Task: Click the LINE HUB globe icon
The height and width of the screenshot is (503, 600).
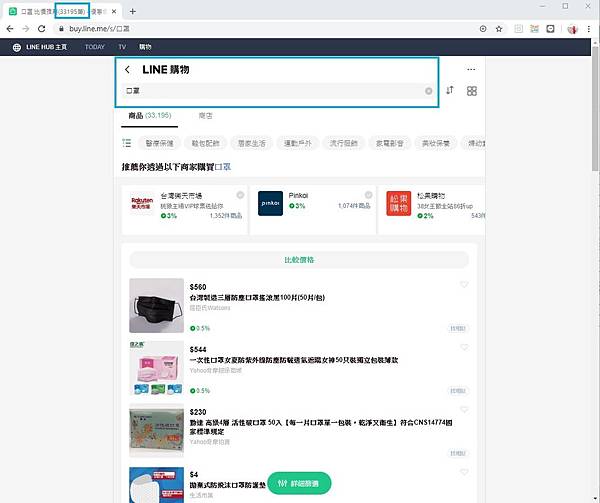Action: [x=17, y=47]
